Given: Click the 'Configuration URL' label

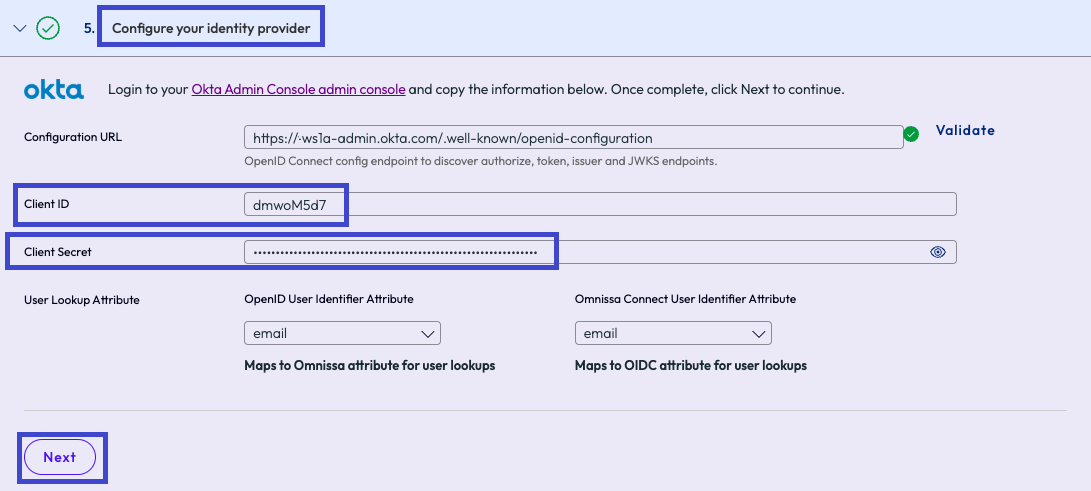Looking at the screenshot, I should pyautogui.click(x=73, y=137).
